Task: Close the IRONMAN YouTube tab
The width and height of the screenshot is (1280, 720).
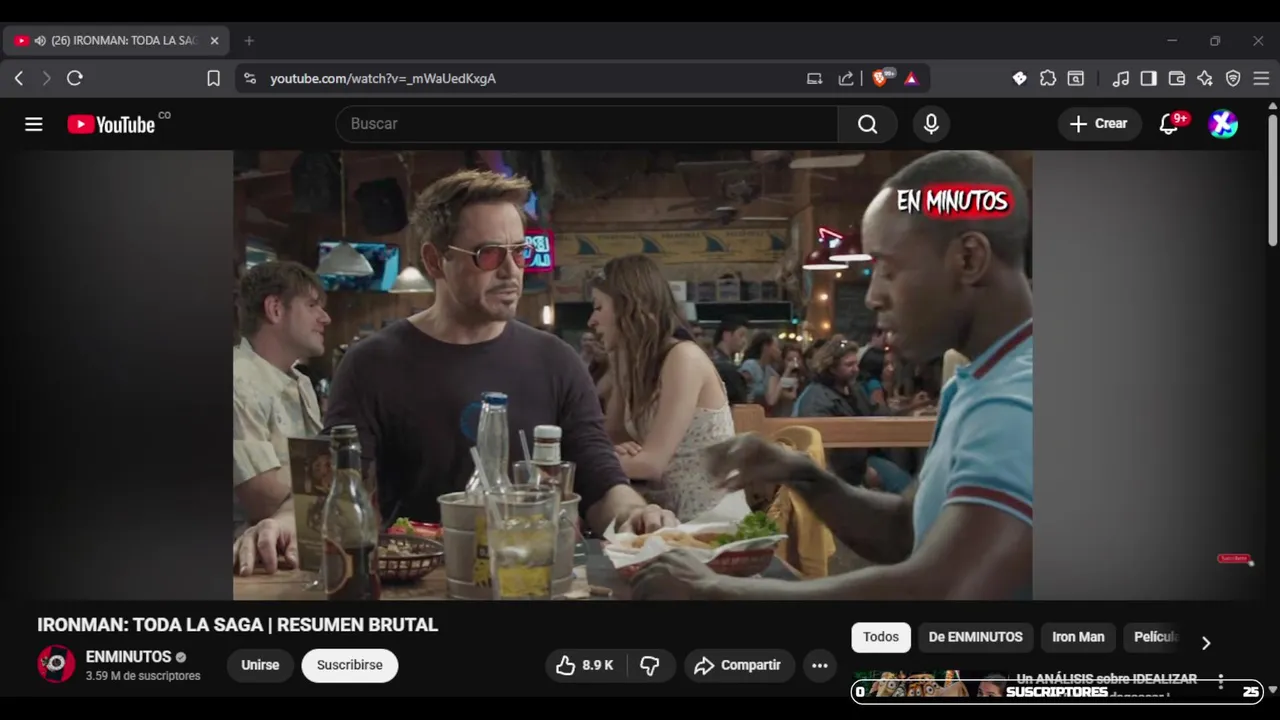Action: point(214,41)
